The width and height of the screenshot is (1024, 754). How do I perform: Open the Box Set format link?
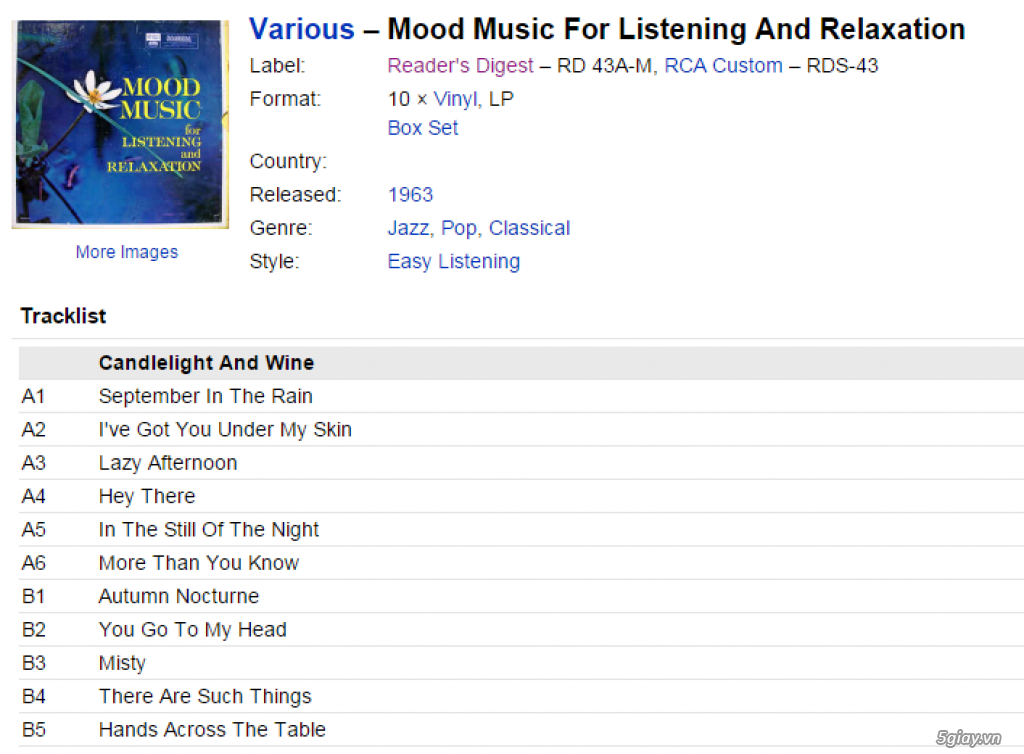point(422,128)
